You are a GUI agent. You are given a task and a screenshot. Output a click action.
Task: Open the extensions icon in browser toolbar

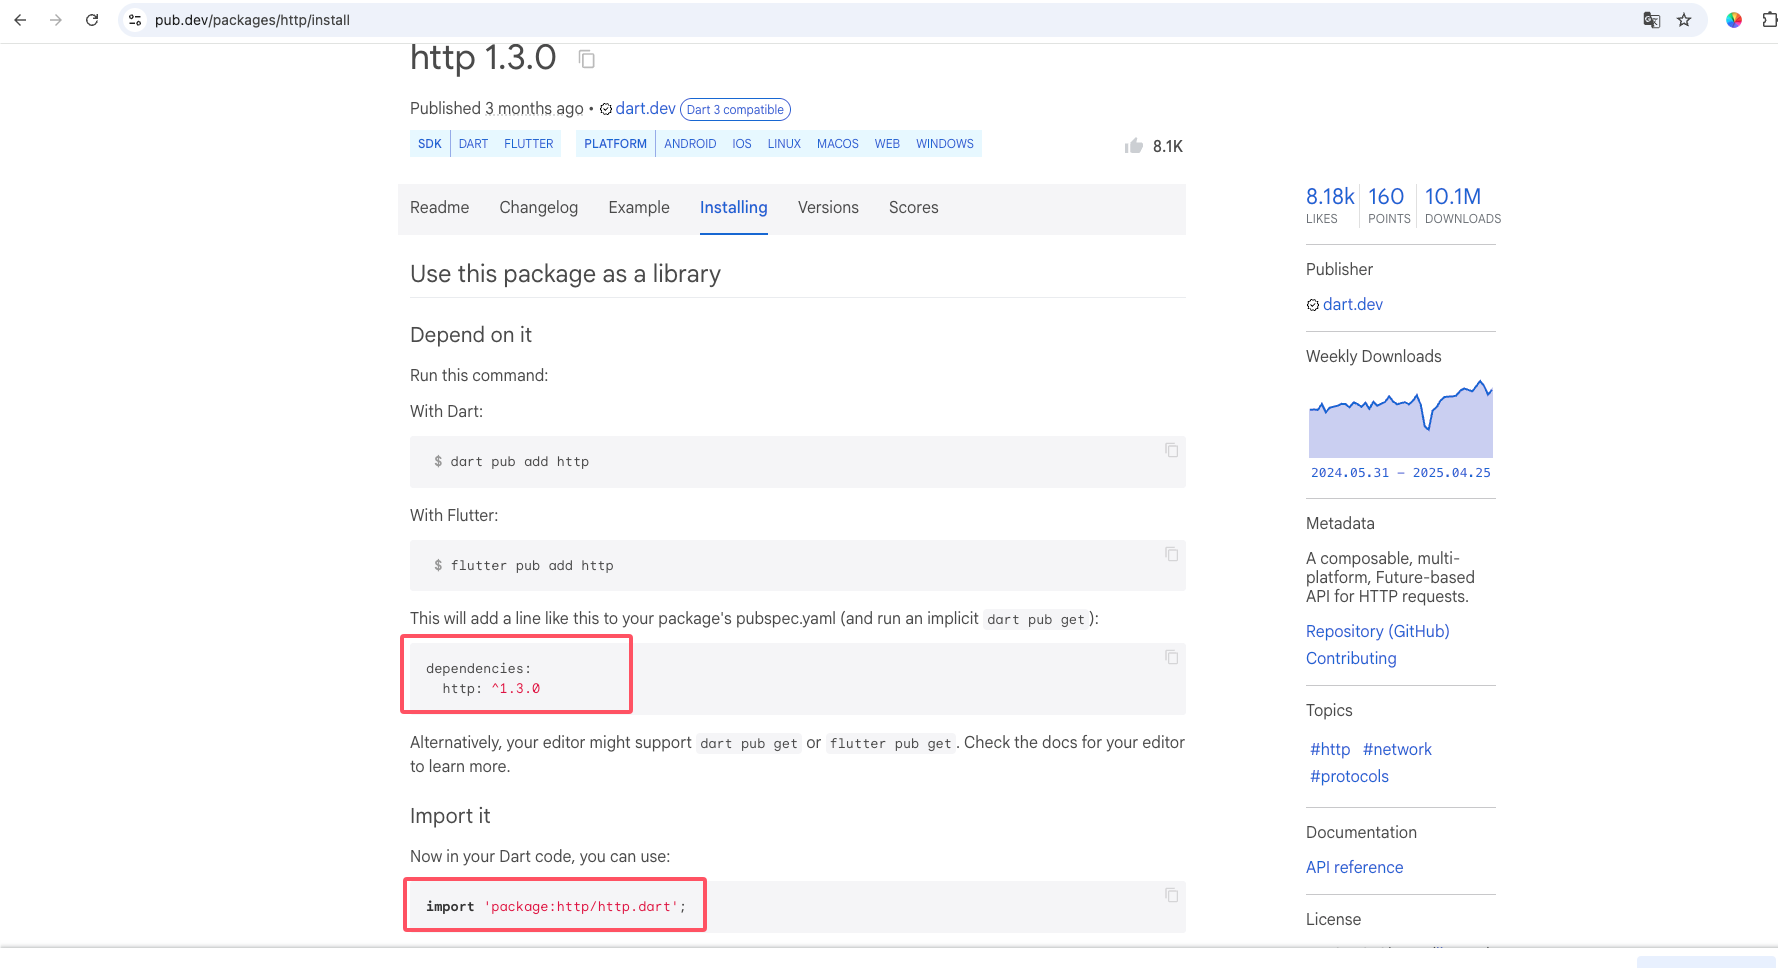[x=1769, y=20]
